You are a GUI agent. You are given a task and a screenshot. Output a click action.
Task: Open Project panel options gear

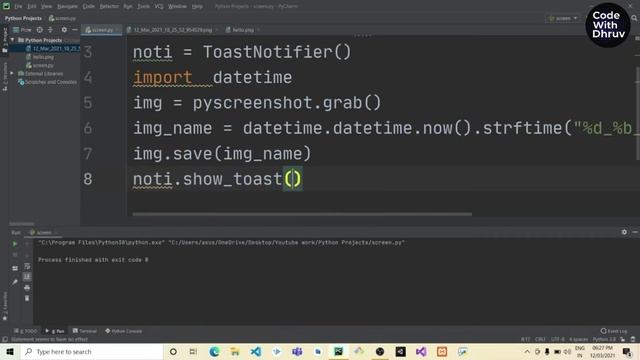[x=64, y=30]
